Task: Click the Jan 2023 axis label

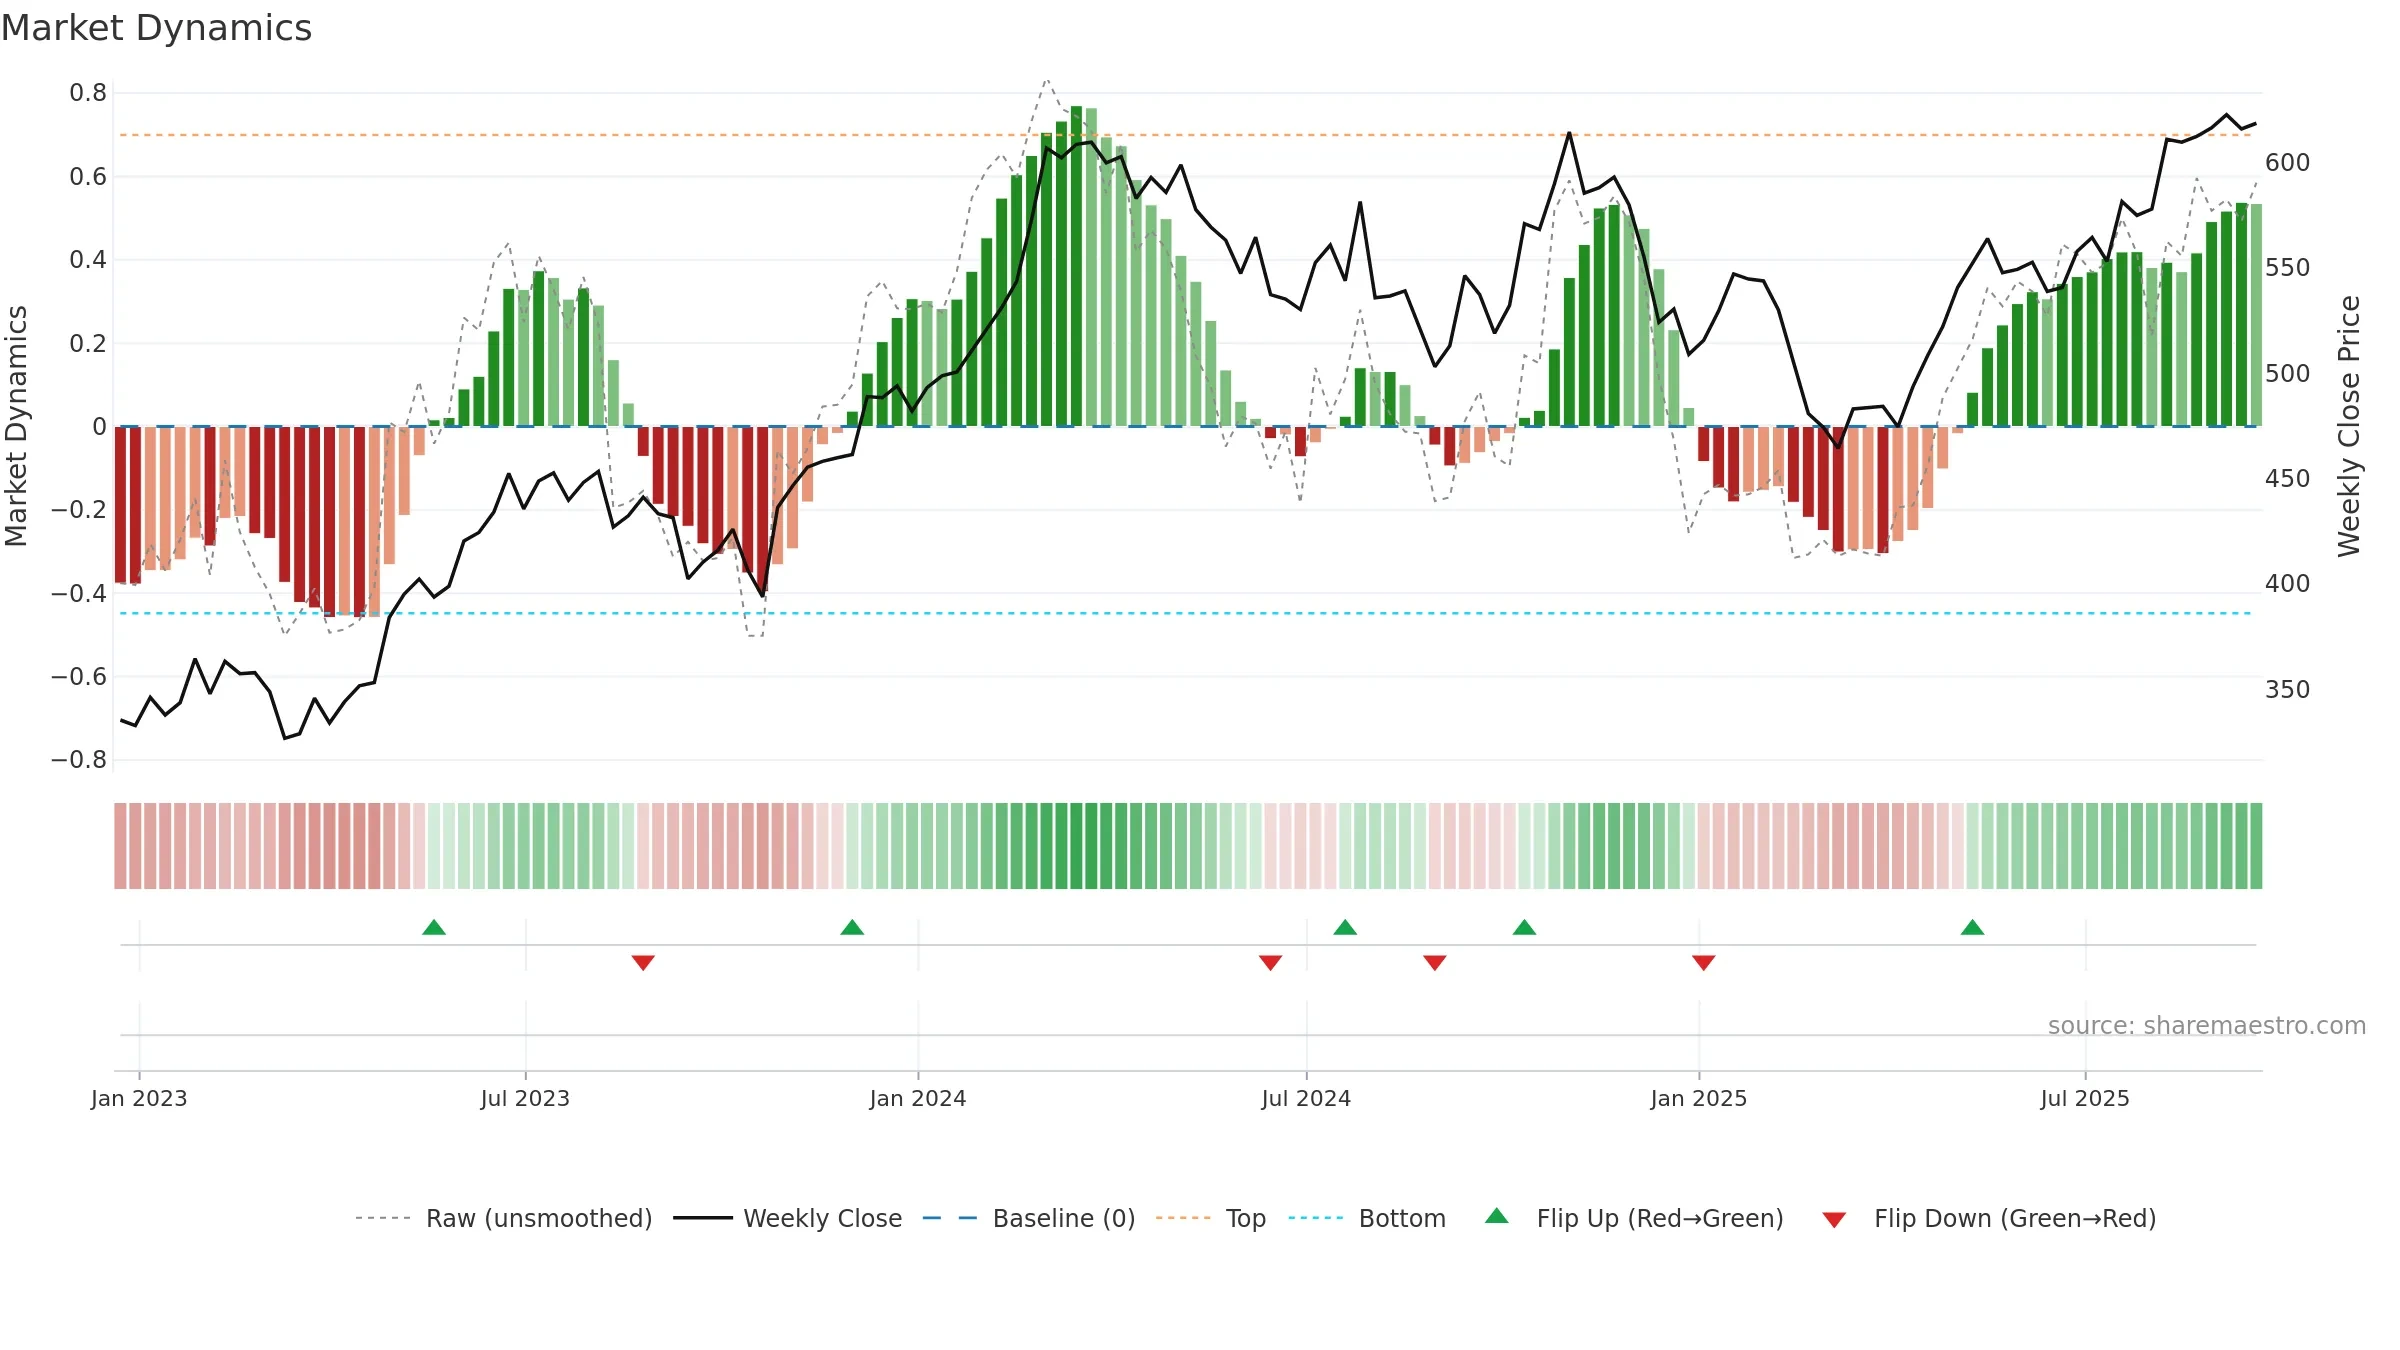Action: point(139,1098)
